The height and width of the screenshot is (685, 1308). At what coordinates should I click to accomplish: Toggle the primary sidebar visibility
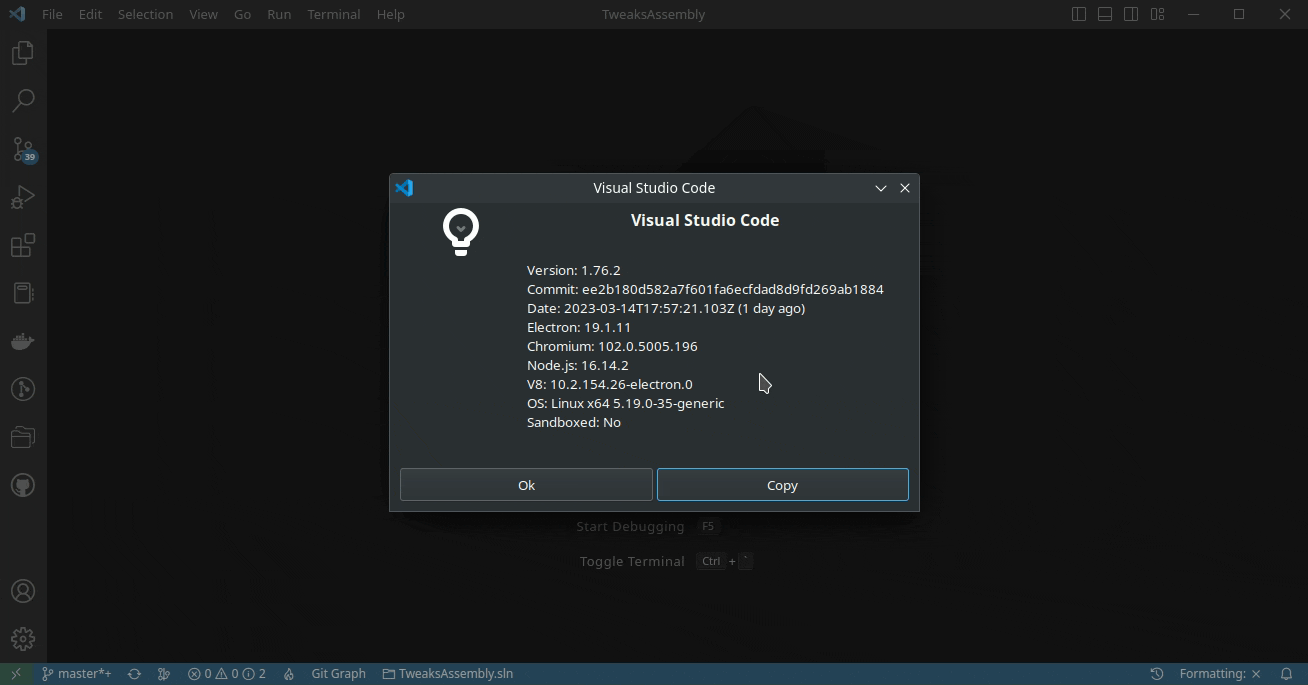point(1078,13)
